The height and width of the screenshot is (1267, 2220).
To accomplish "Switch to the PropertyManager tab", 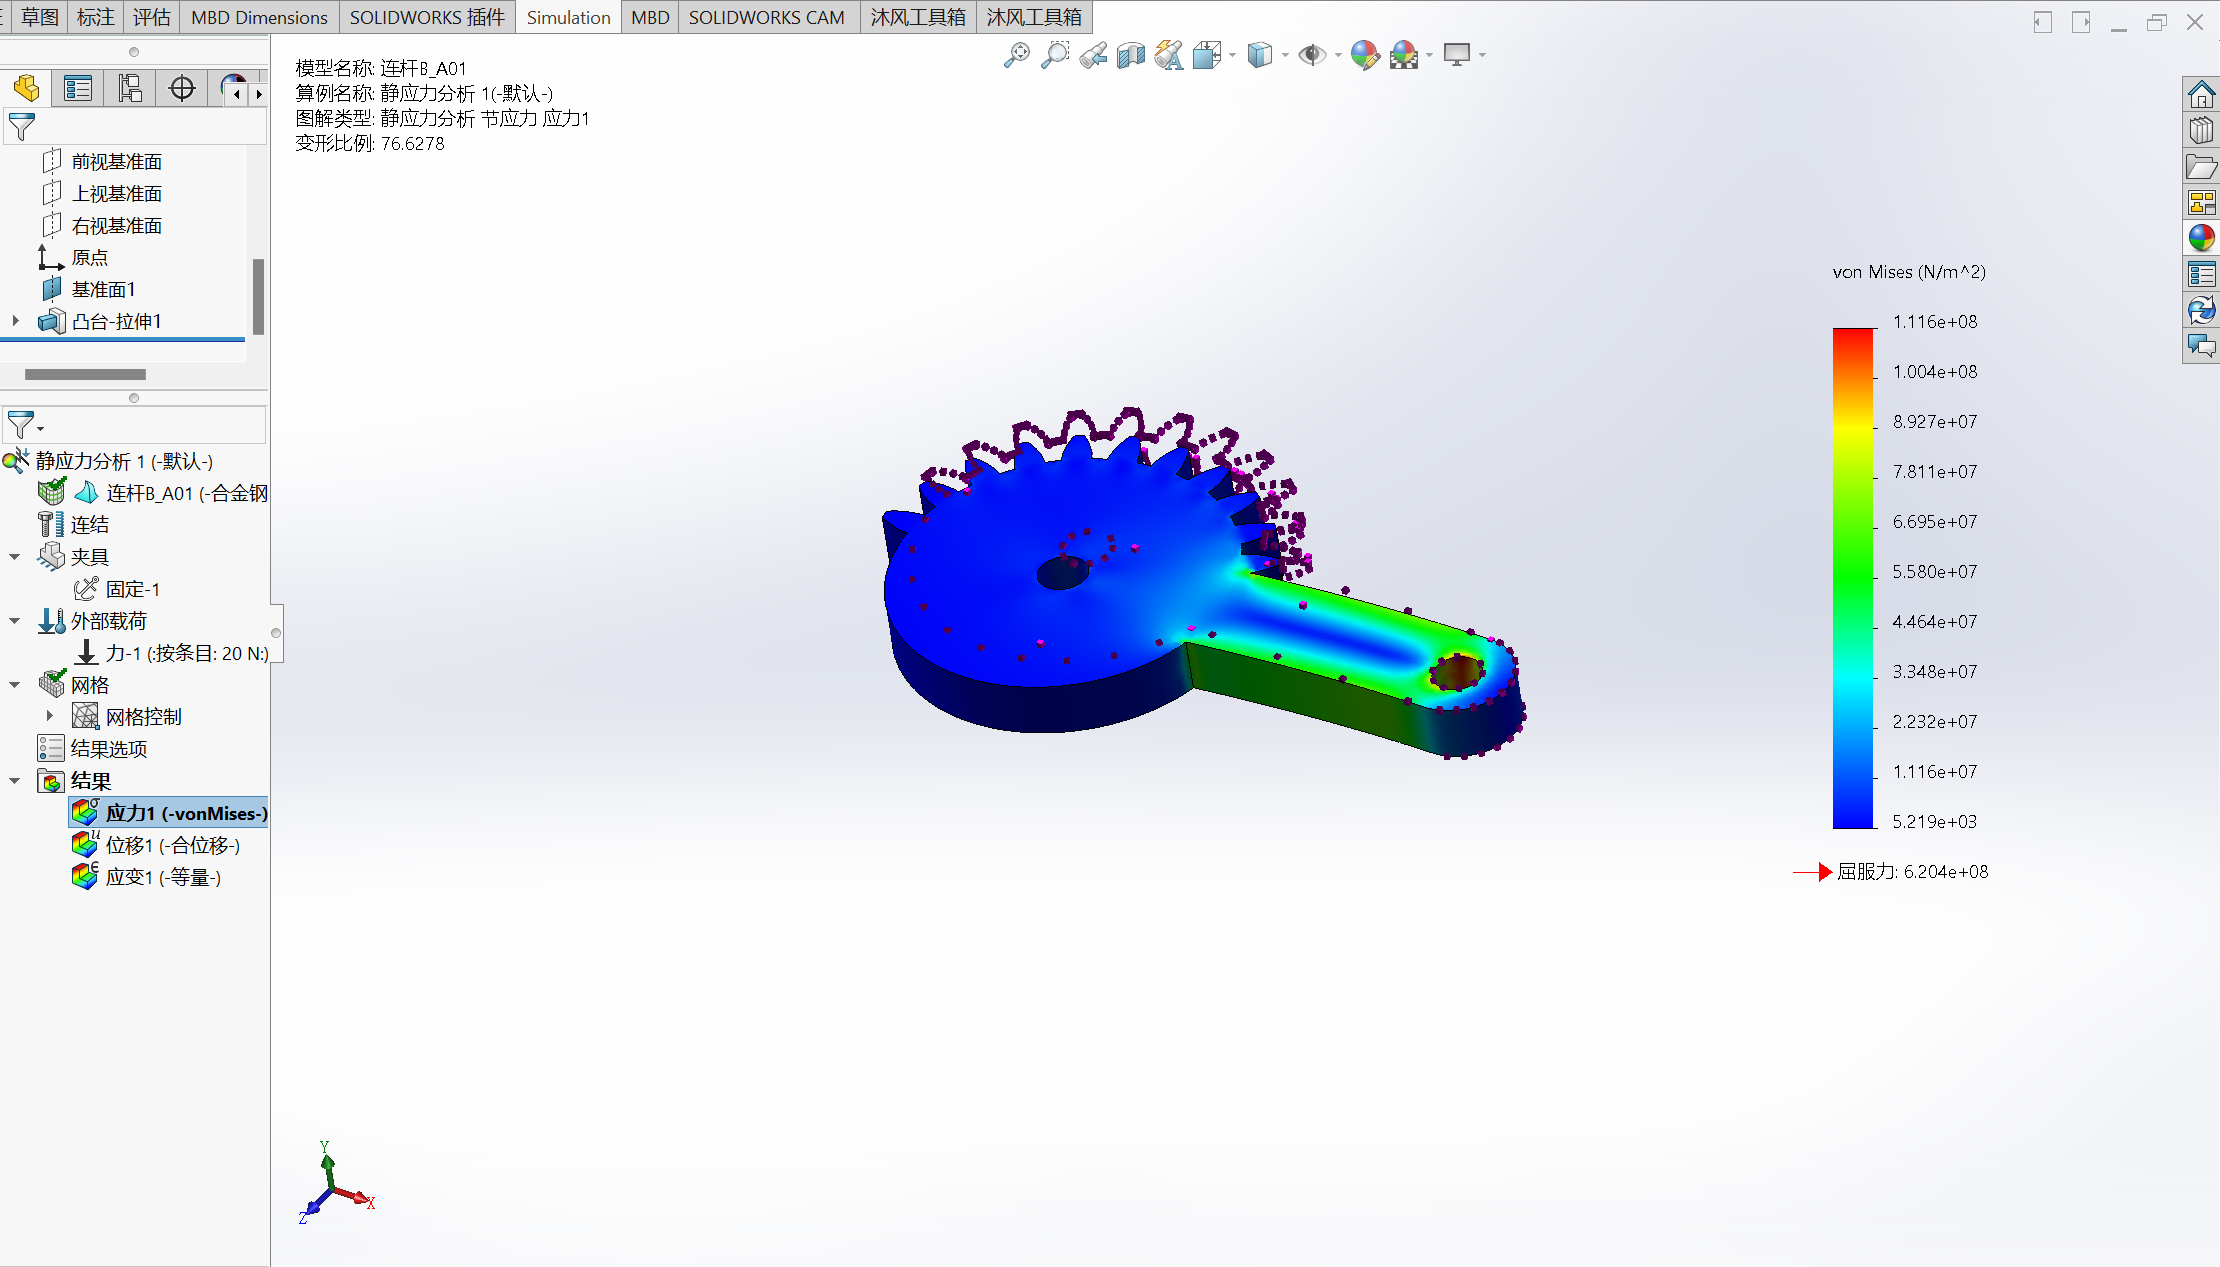I will tap(78, 89).
